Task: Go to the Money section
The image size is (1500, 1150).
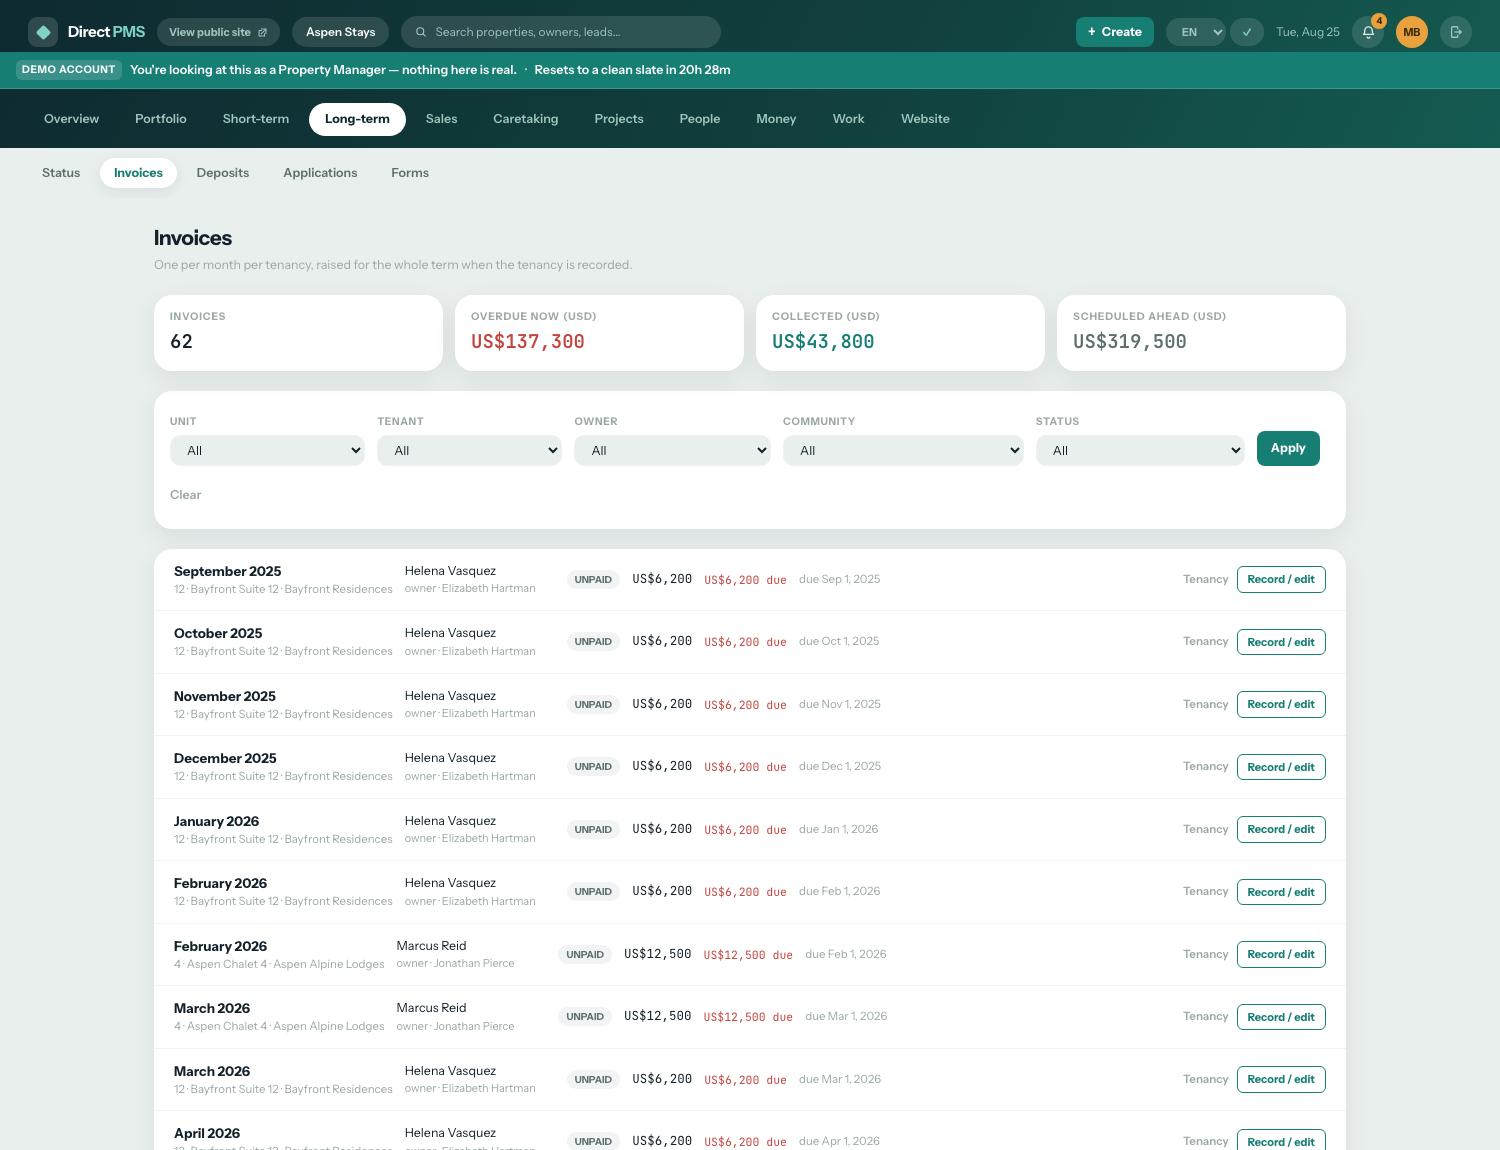Action: pyautogui.click(x=776, y=119)
